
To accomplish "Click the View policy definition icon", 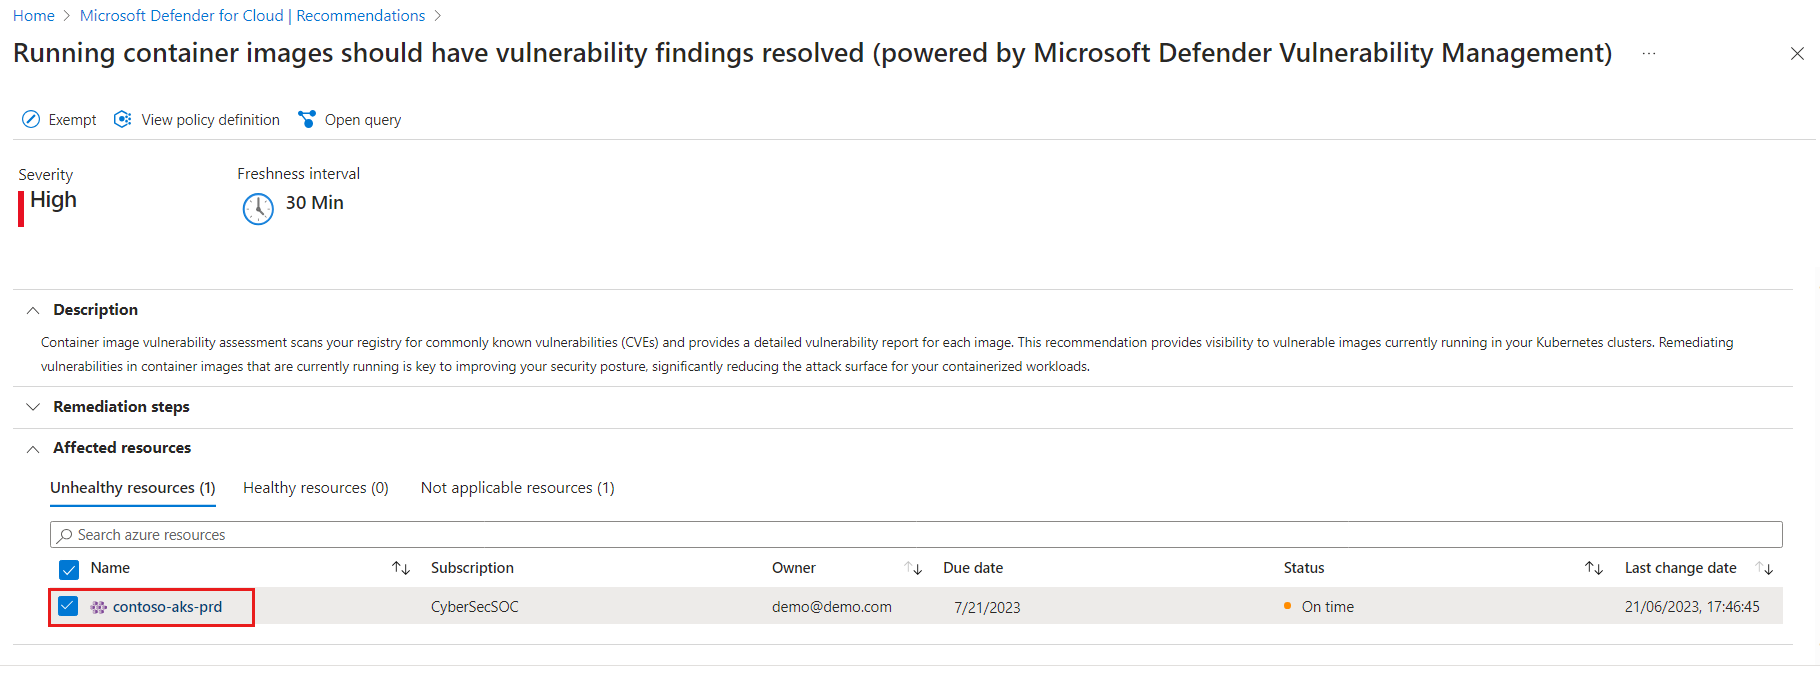I will [x=123, y=120].
